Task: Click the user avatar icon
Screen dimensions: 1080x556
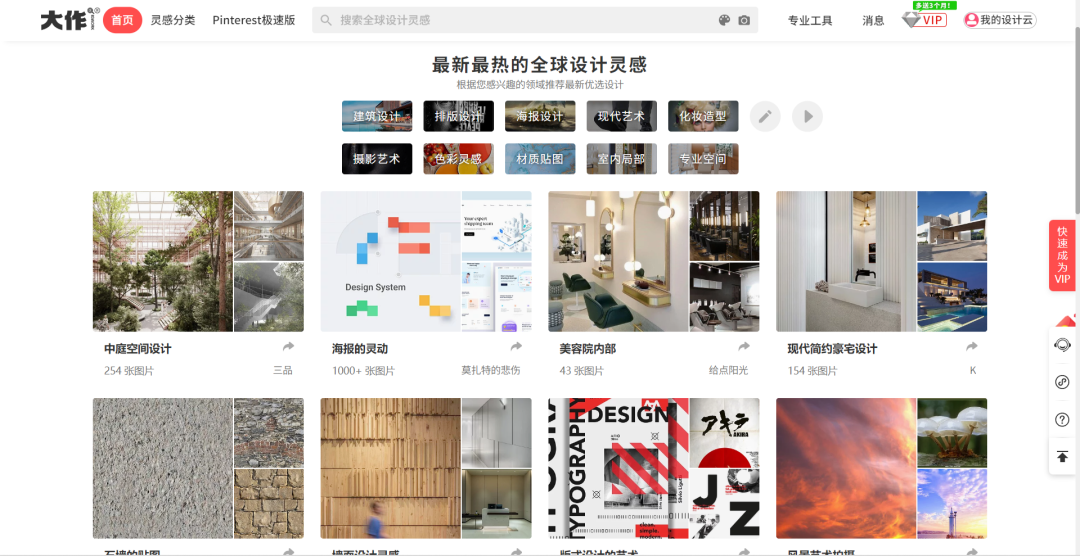Action: point(972,20)
